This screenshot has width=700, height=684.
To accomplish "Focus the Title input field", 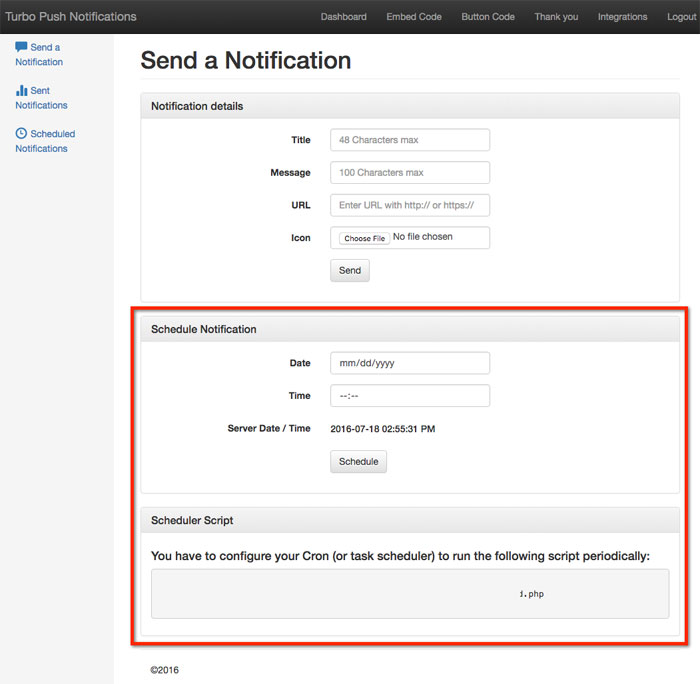I will coord(410,140).
